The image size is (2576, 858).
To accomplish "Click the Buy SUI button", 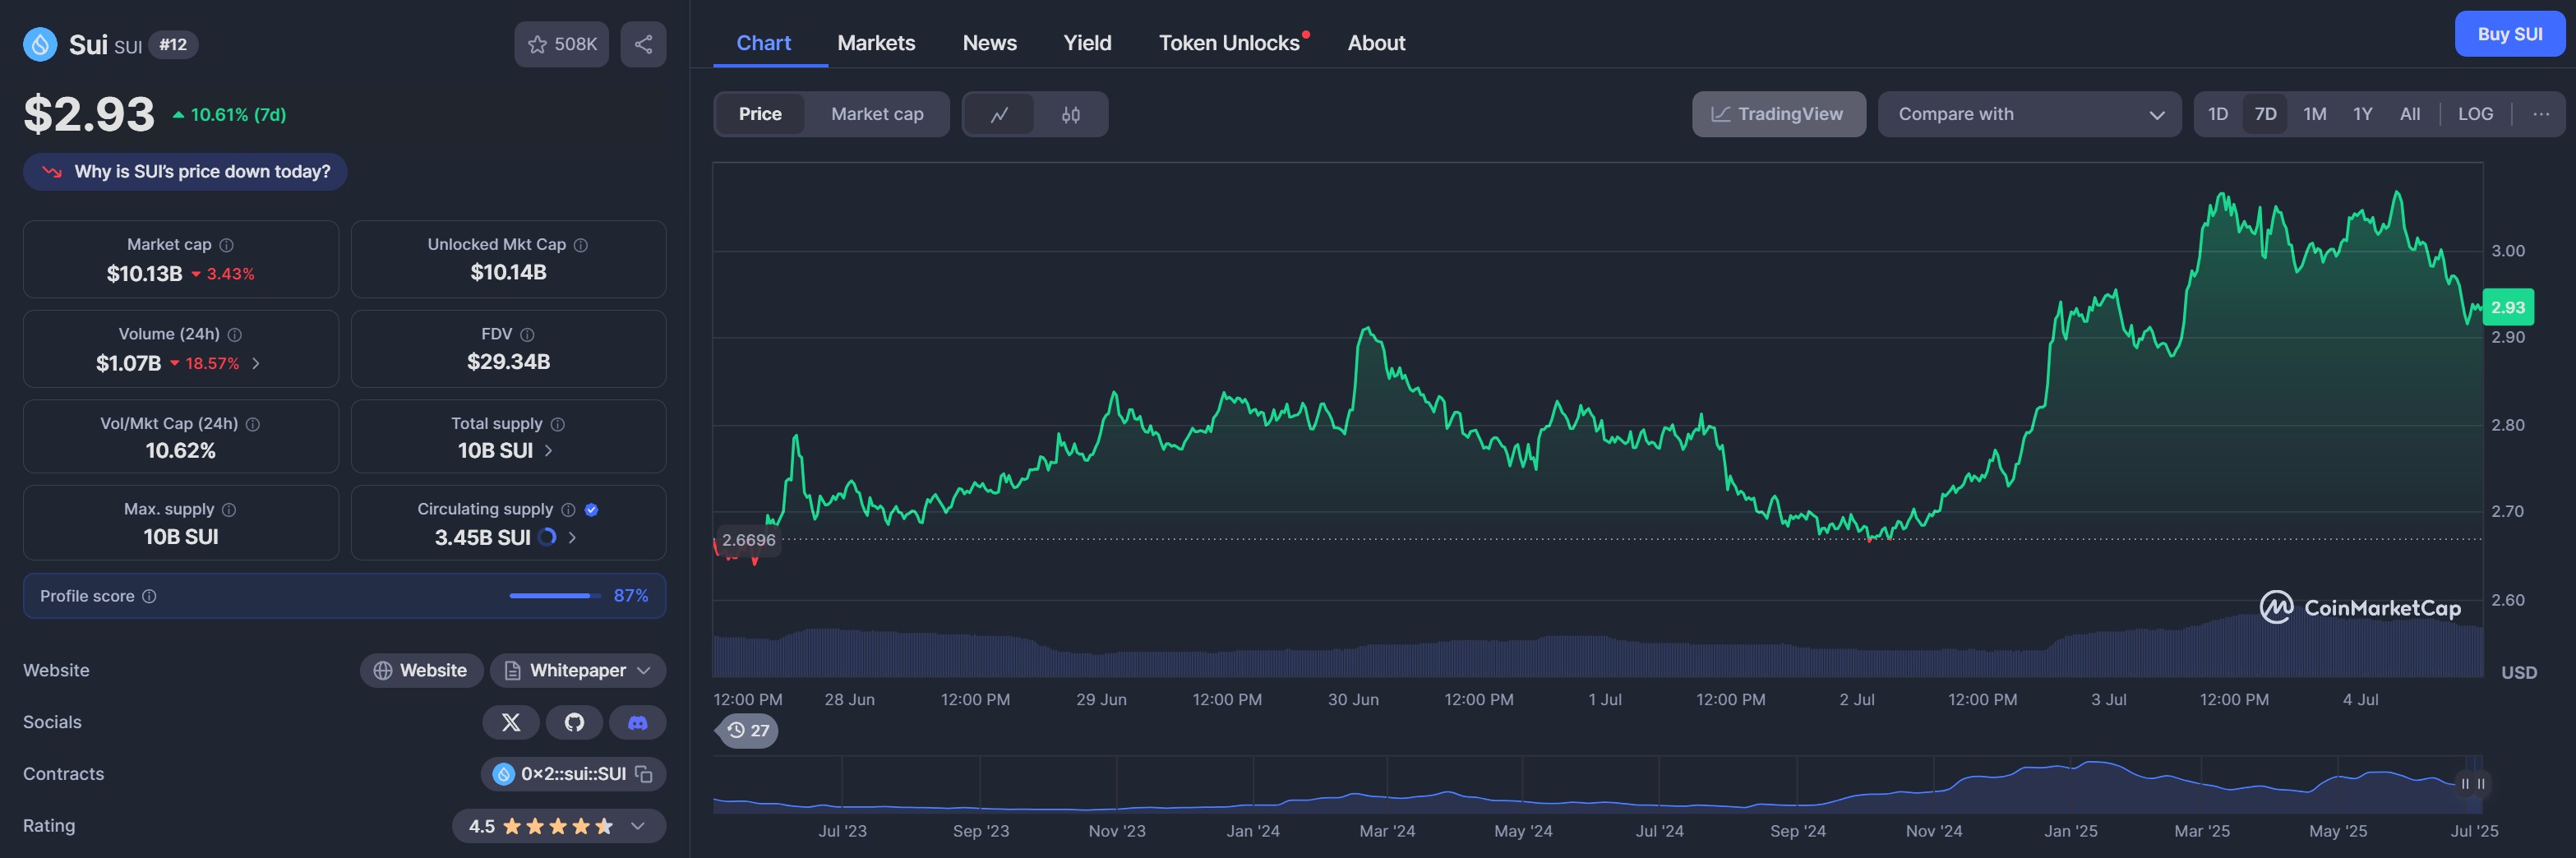I will (2509, 34).
